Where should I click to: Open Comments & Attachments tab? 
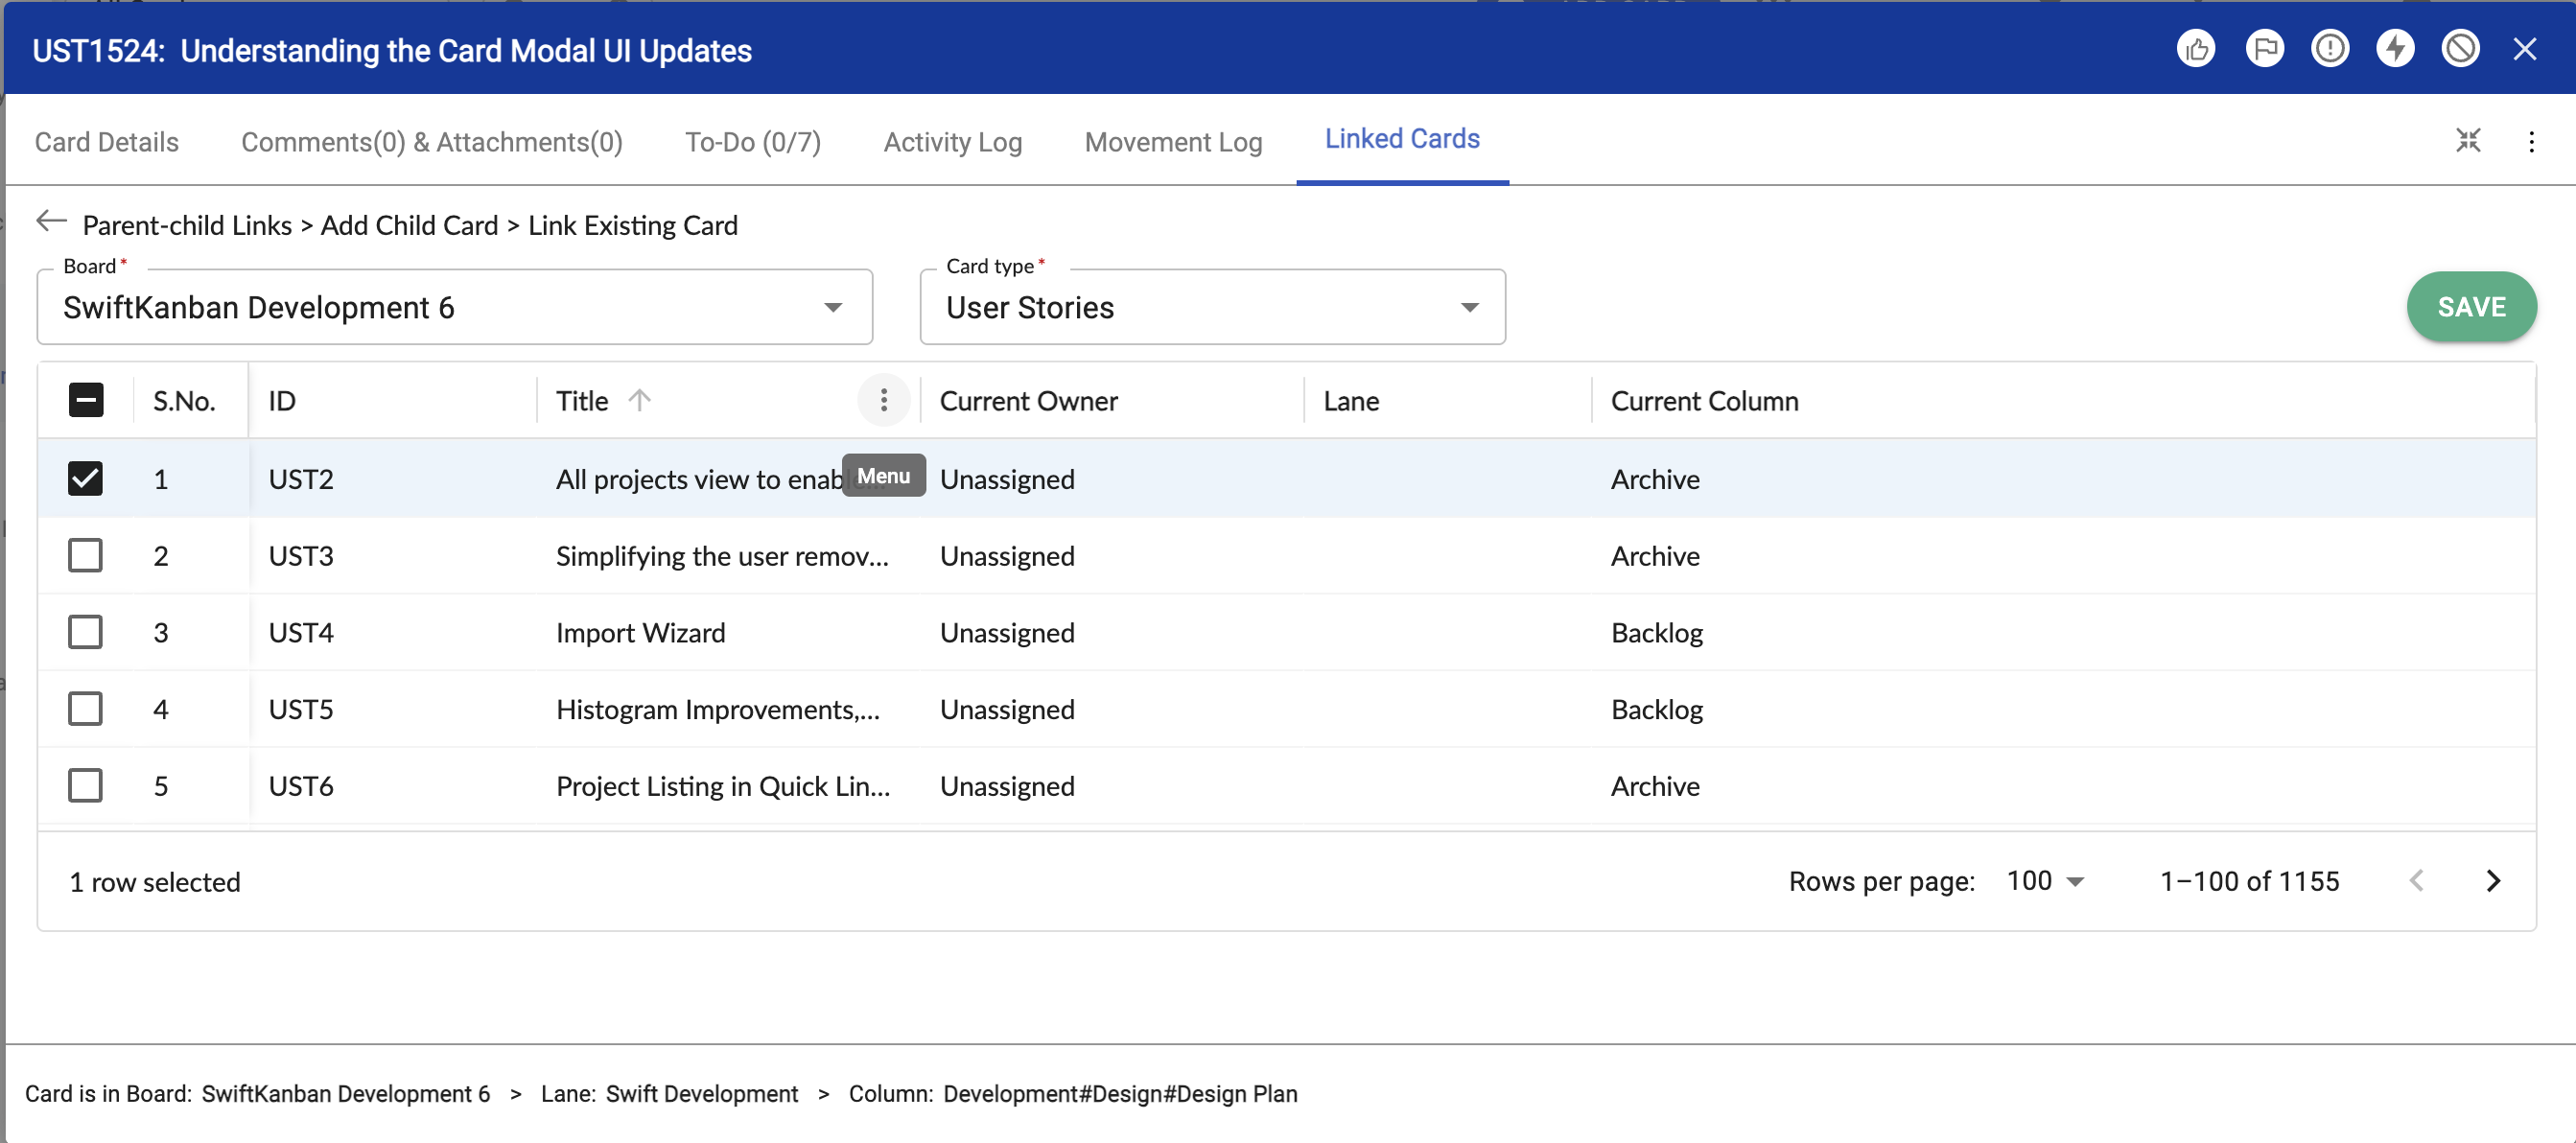click(x=432, y=142)
